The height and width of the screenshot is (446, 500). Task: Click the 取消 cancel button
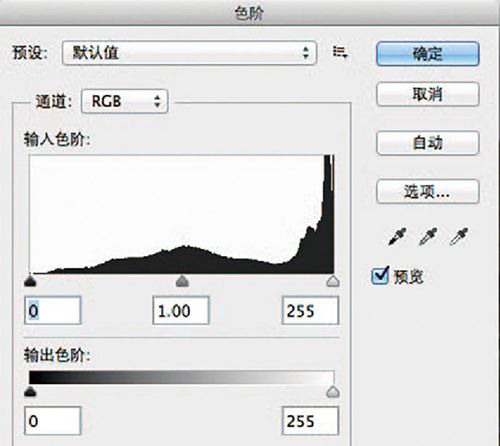click(428, 94)
